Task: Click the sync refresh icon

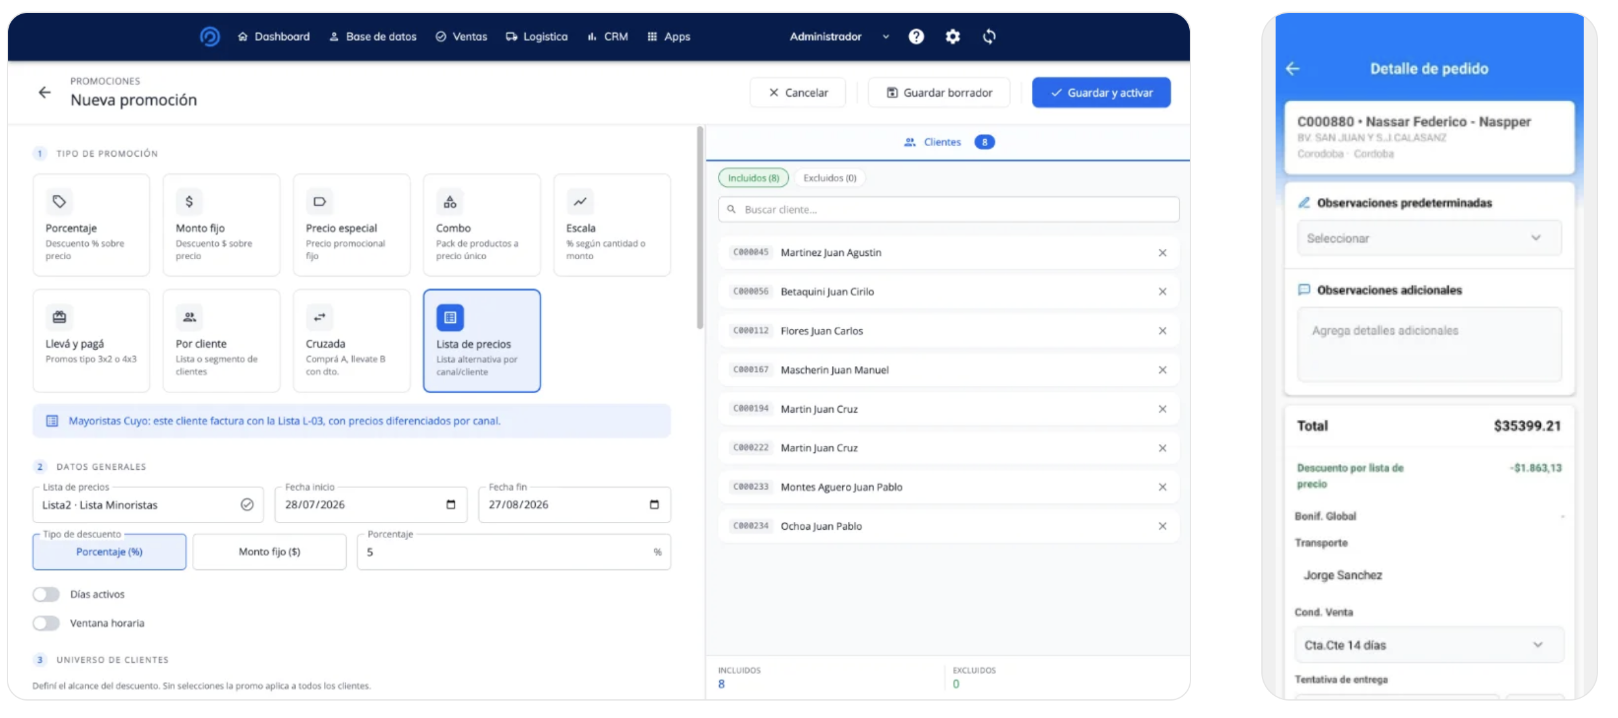Action: pyautogui.click(x=989, y=37)
